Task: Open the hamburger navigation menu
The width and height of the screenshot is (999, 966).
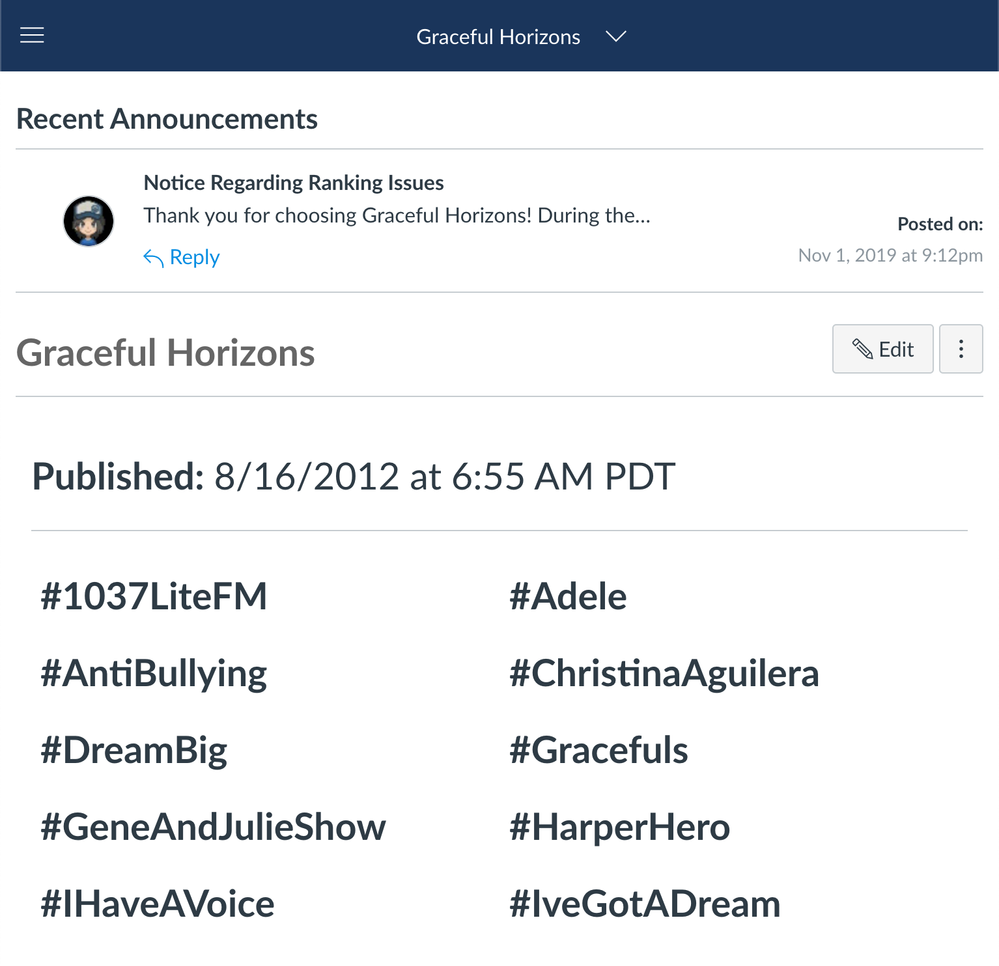Action: [x=32, y=36]
